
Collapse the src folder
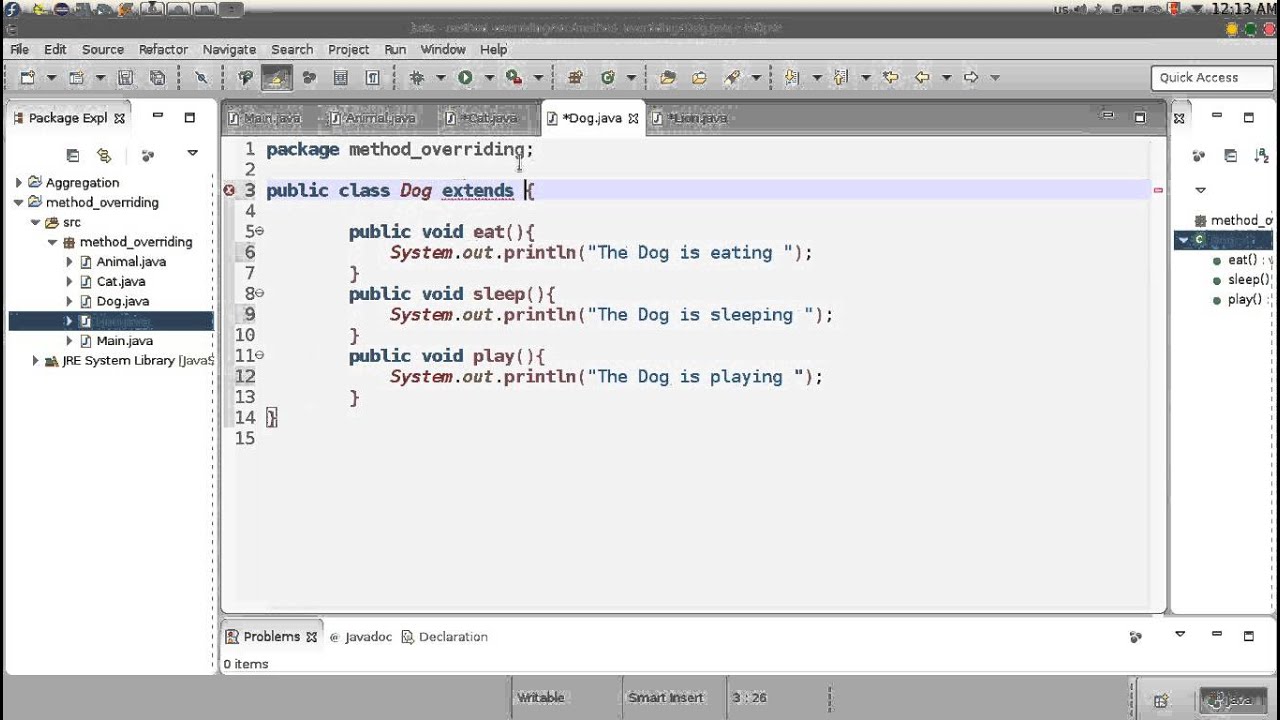point(35,222)
